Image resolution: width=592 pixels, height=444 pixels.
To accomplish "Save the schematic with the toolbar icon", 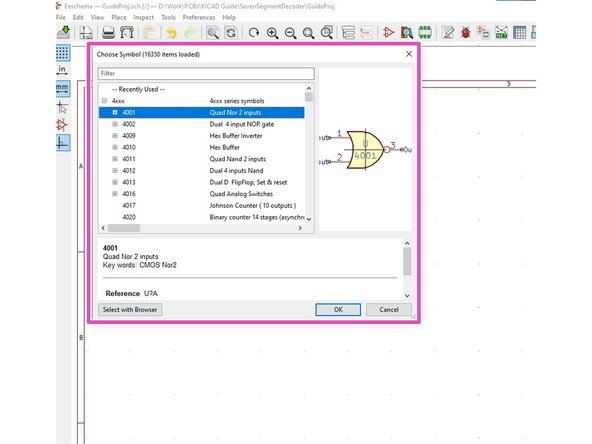I will [x=63, y=32].
